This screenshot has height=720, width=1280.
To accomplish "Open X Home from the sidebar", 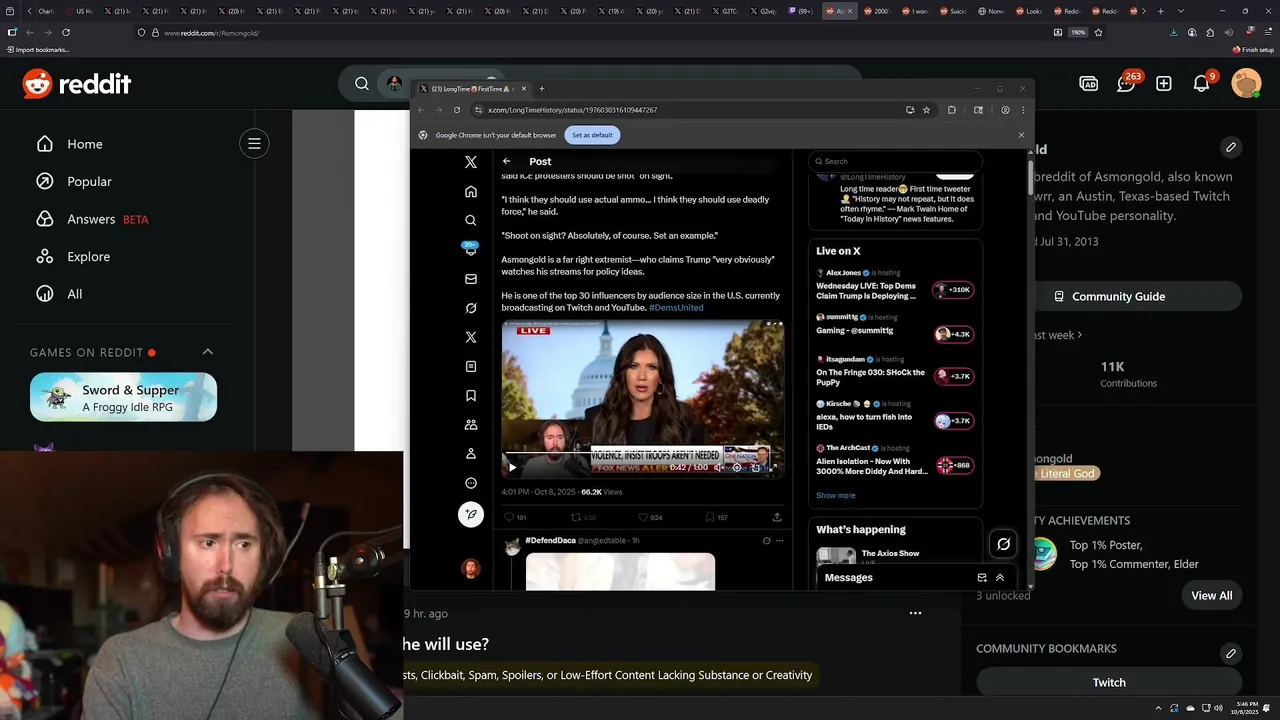I will tap(471, 191).
